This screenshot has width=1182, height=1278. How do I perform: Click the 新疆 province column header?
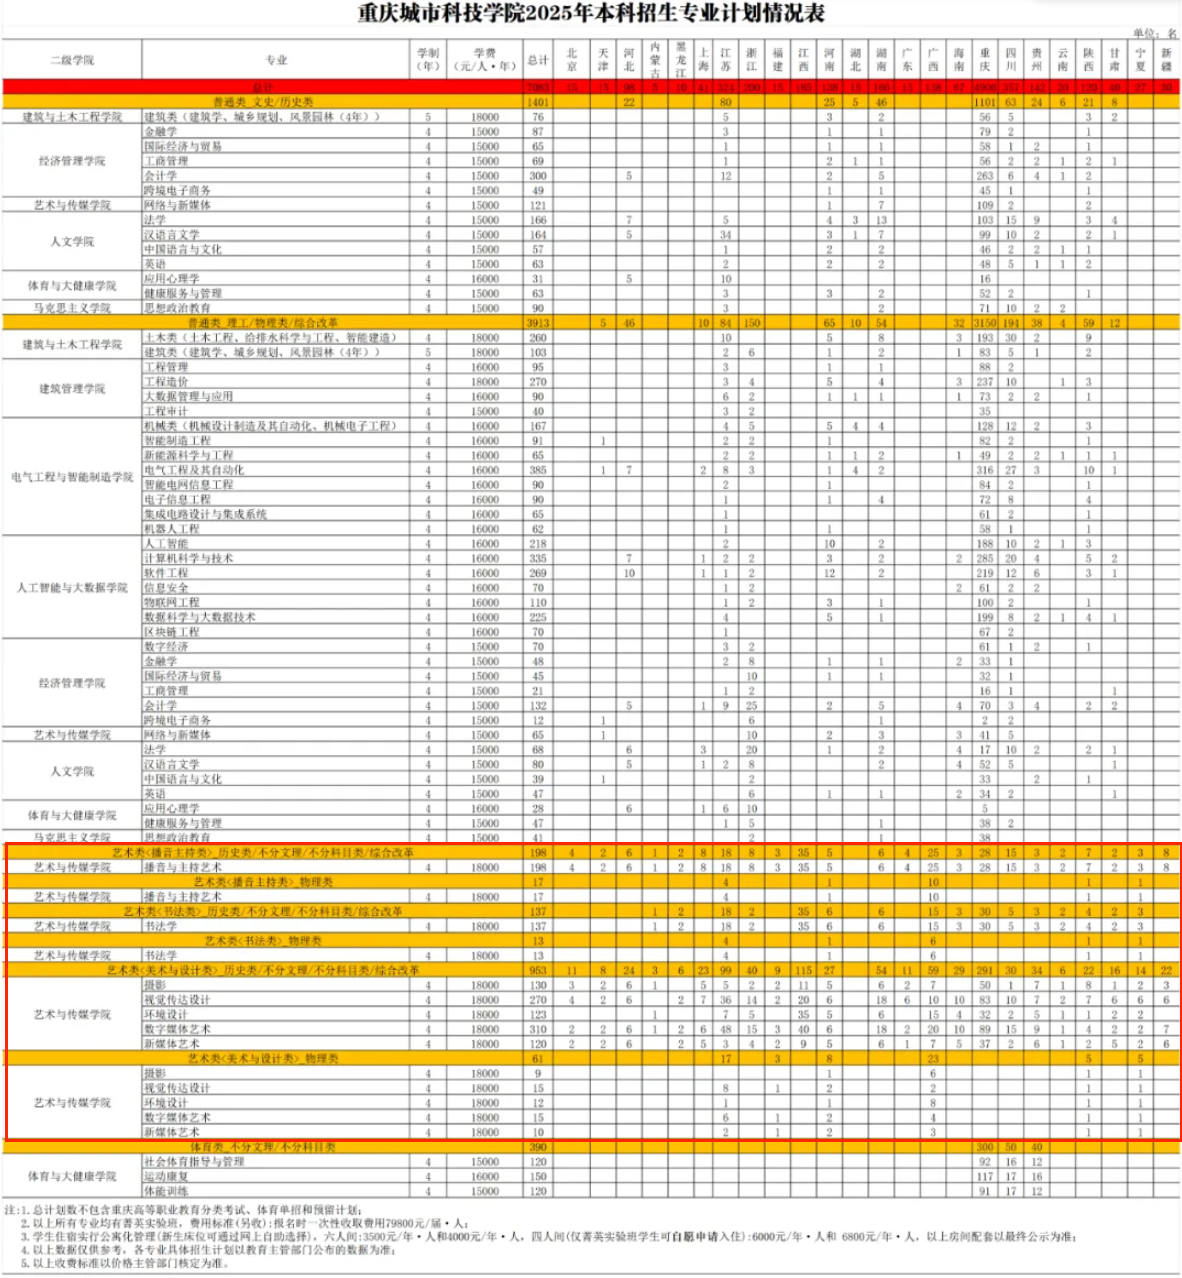point(1166,60)
